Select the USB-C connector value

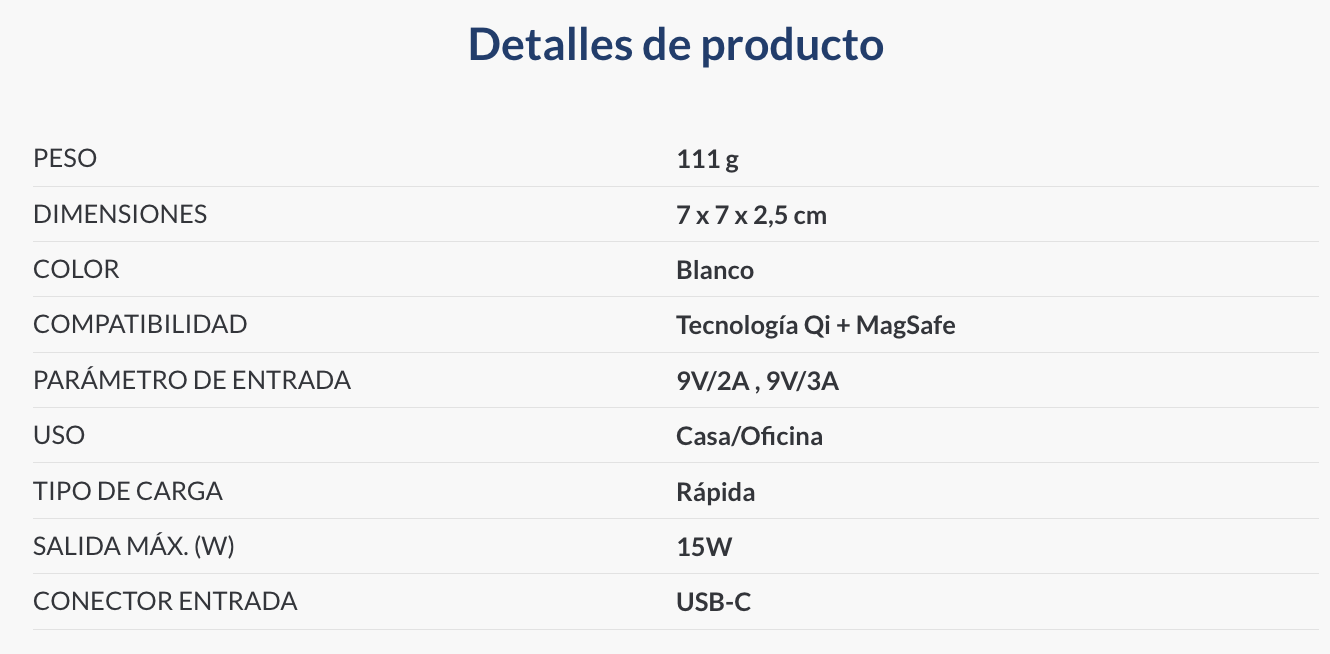point(713,602)
